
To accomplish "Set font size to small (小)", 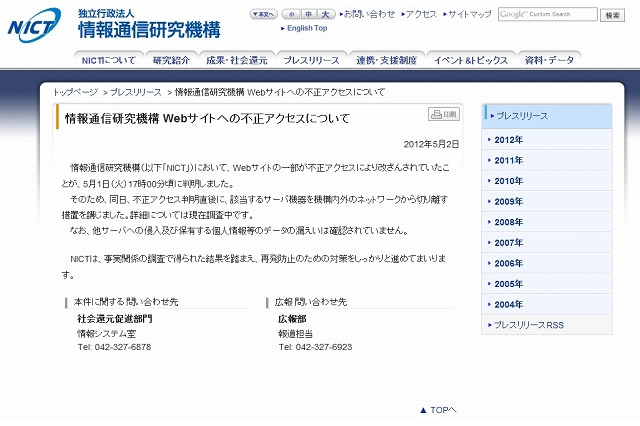I will tap(291, 14).
